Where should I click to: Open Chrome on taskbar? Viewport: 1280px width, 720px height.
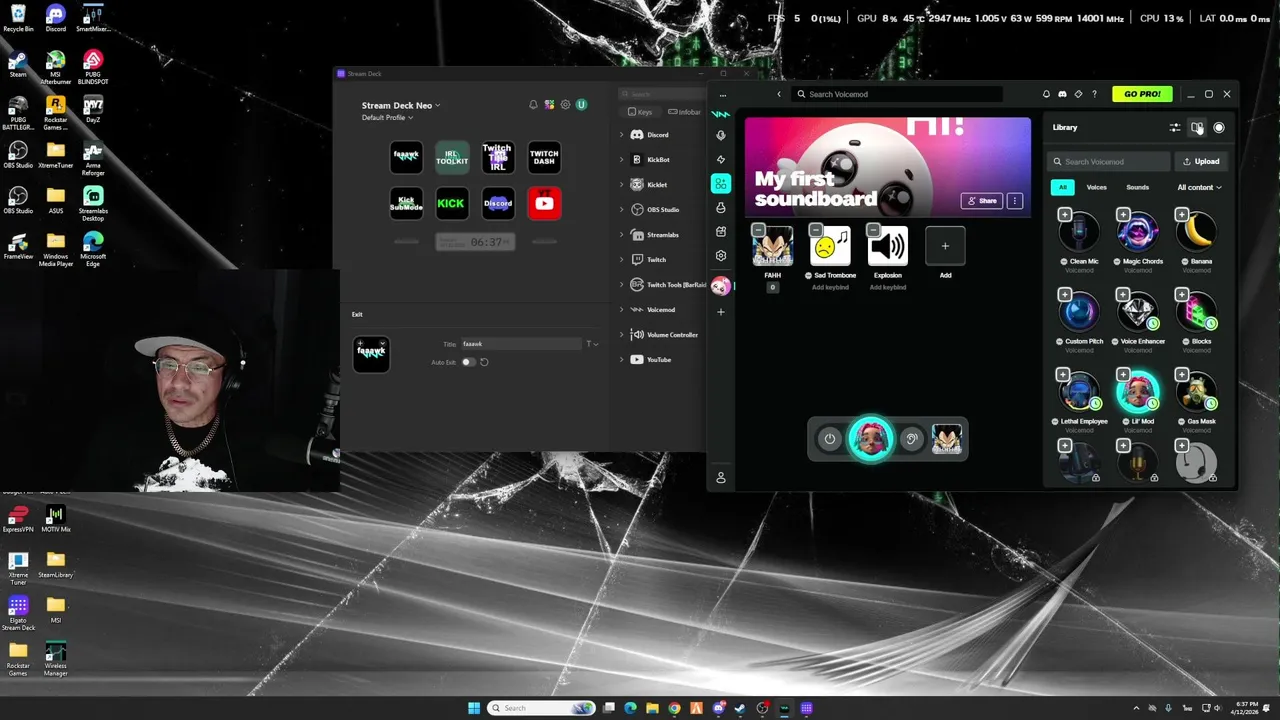tap(674, 708)
